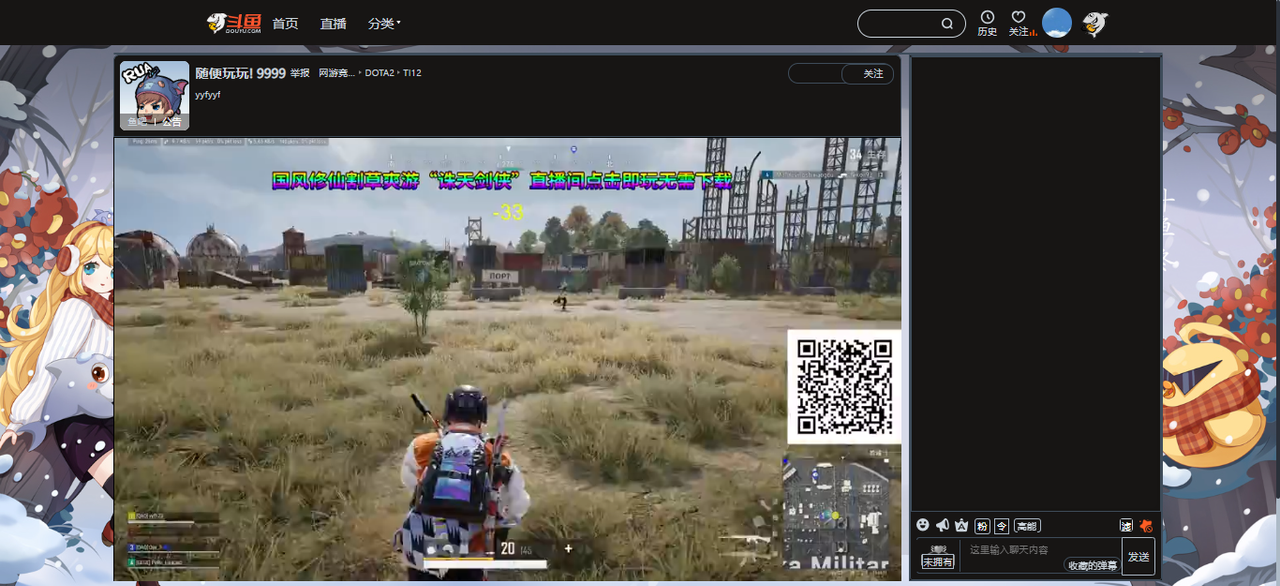Open the DOTA2 breadcrumb link
The width and height of the screenshot is (1280, 586).
tap(379, 73)
